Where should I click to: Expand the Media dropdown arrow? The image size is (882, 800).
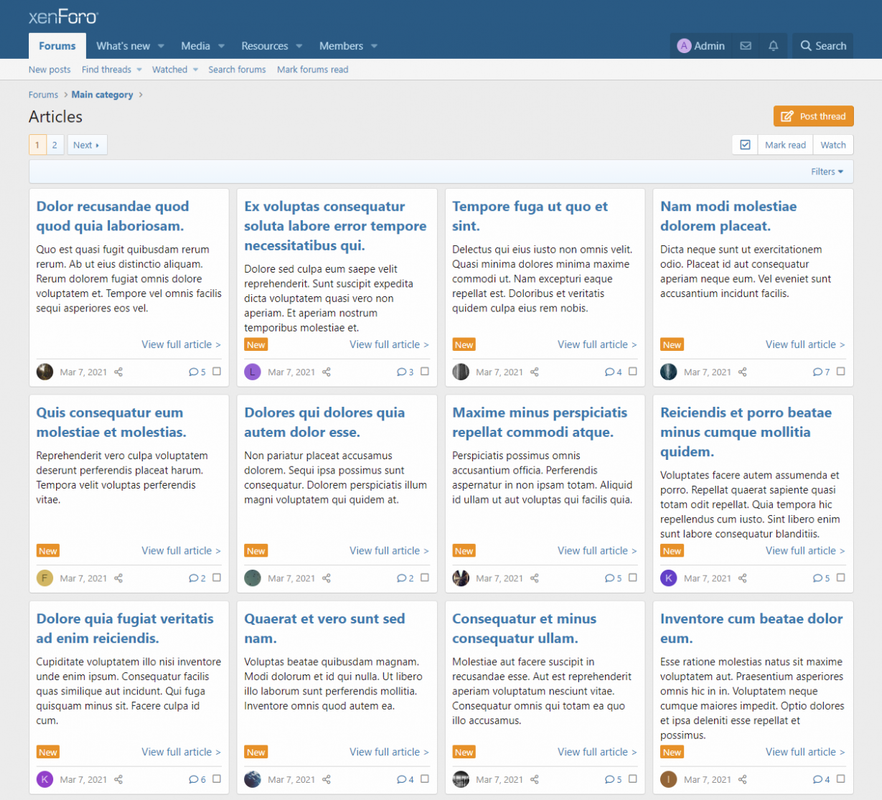pyautogui.click(x=221, y=46)
